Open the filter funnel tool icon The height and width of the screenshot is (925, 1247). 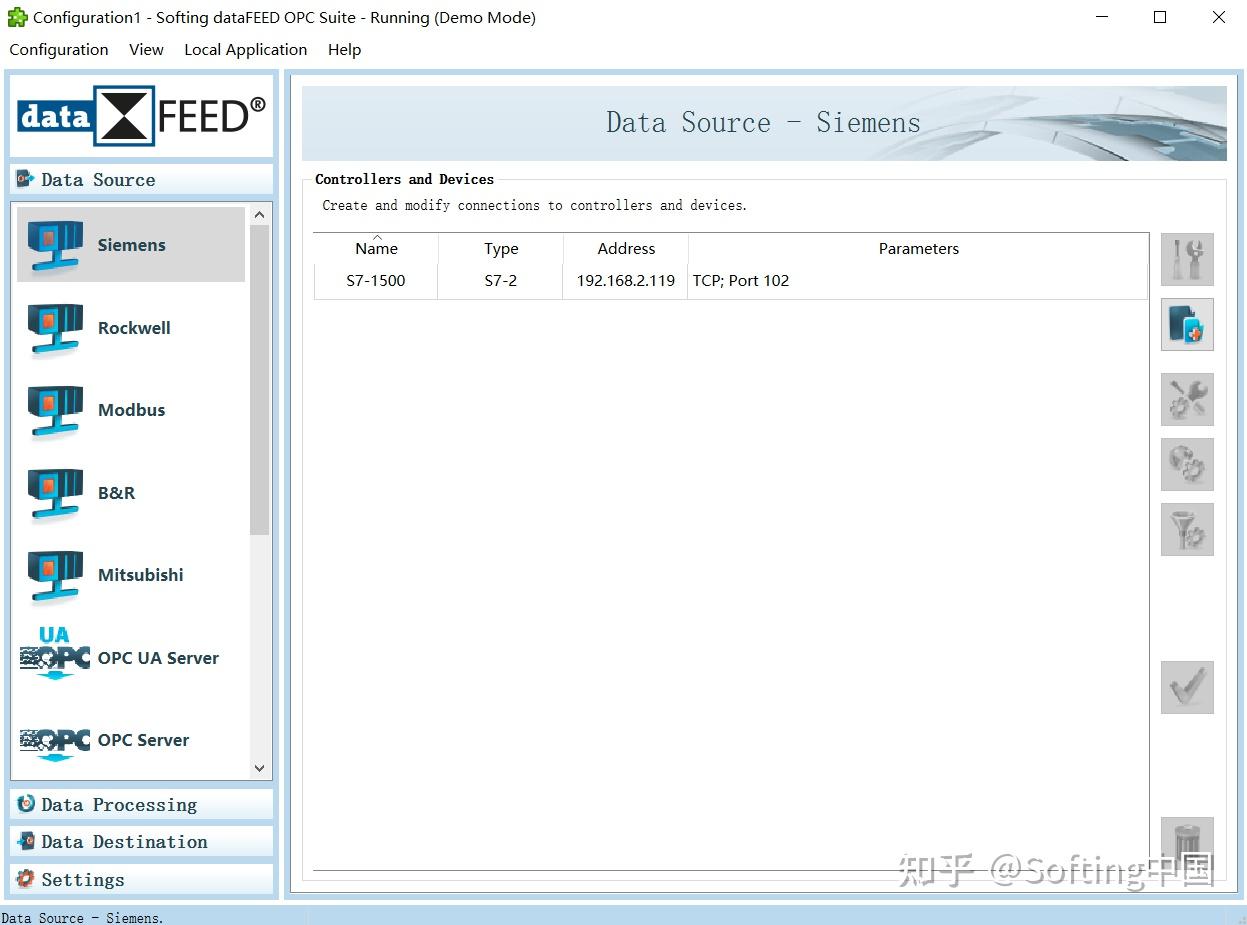tap(1187, 530)
